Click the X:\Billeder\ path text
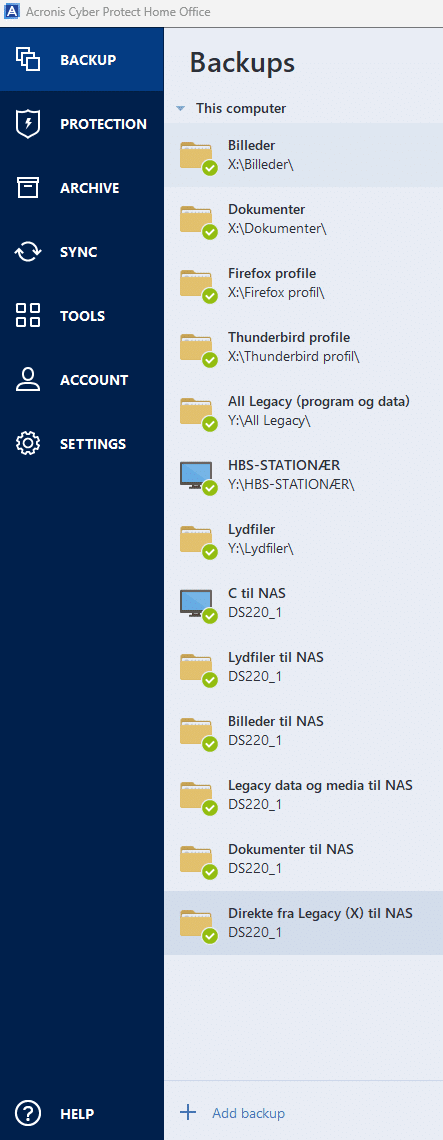Image resolution: width=443 pixels, height=1140 pixels. pos(260,164)
